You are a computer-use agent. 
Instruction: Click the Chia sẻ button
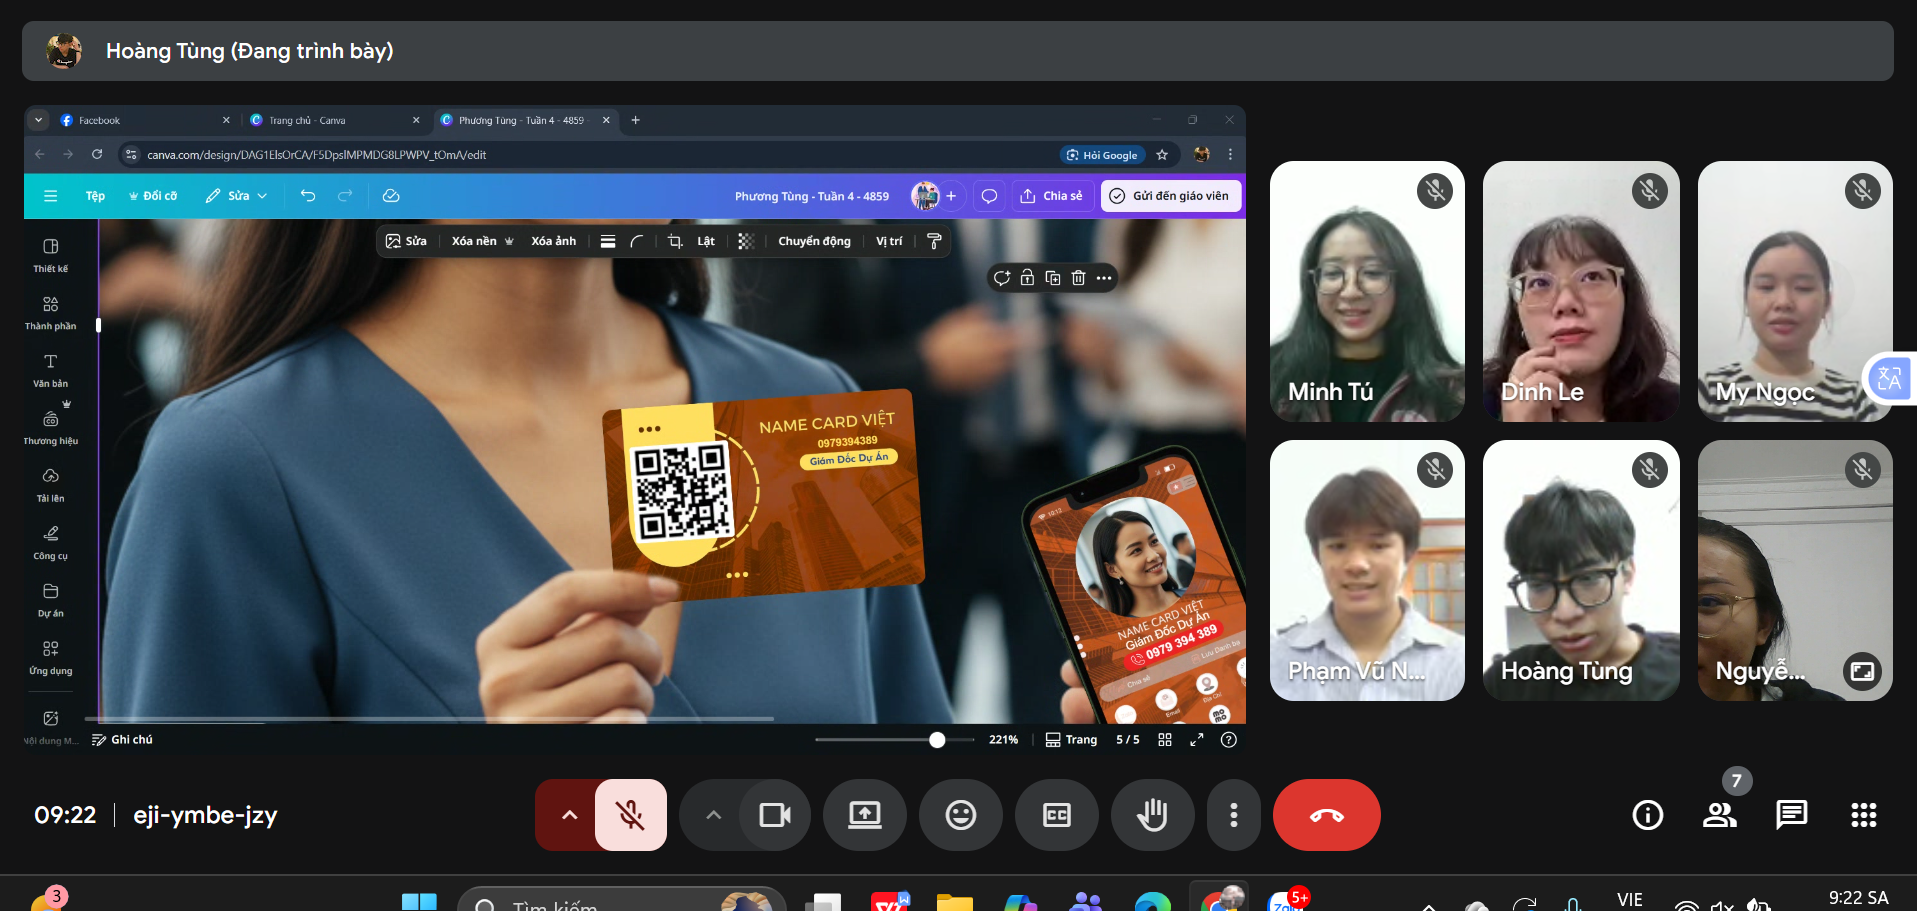click(x=1051, y=196)
